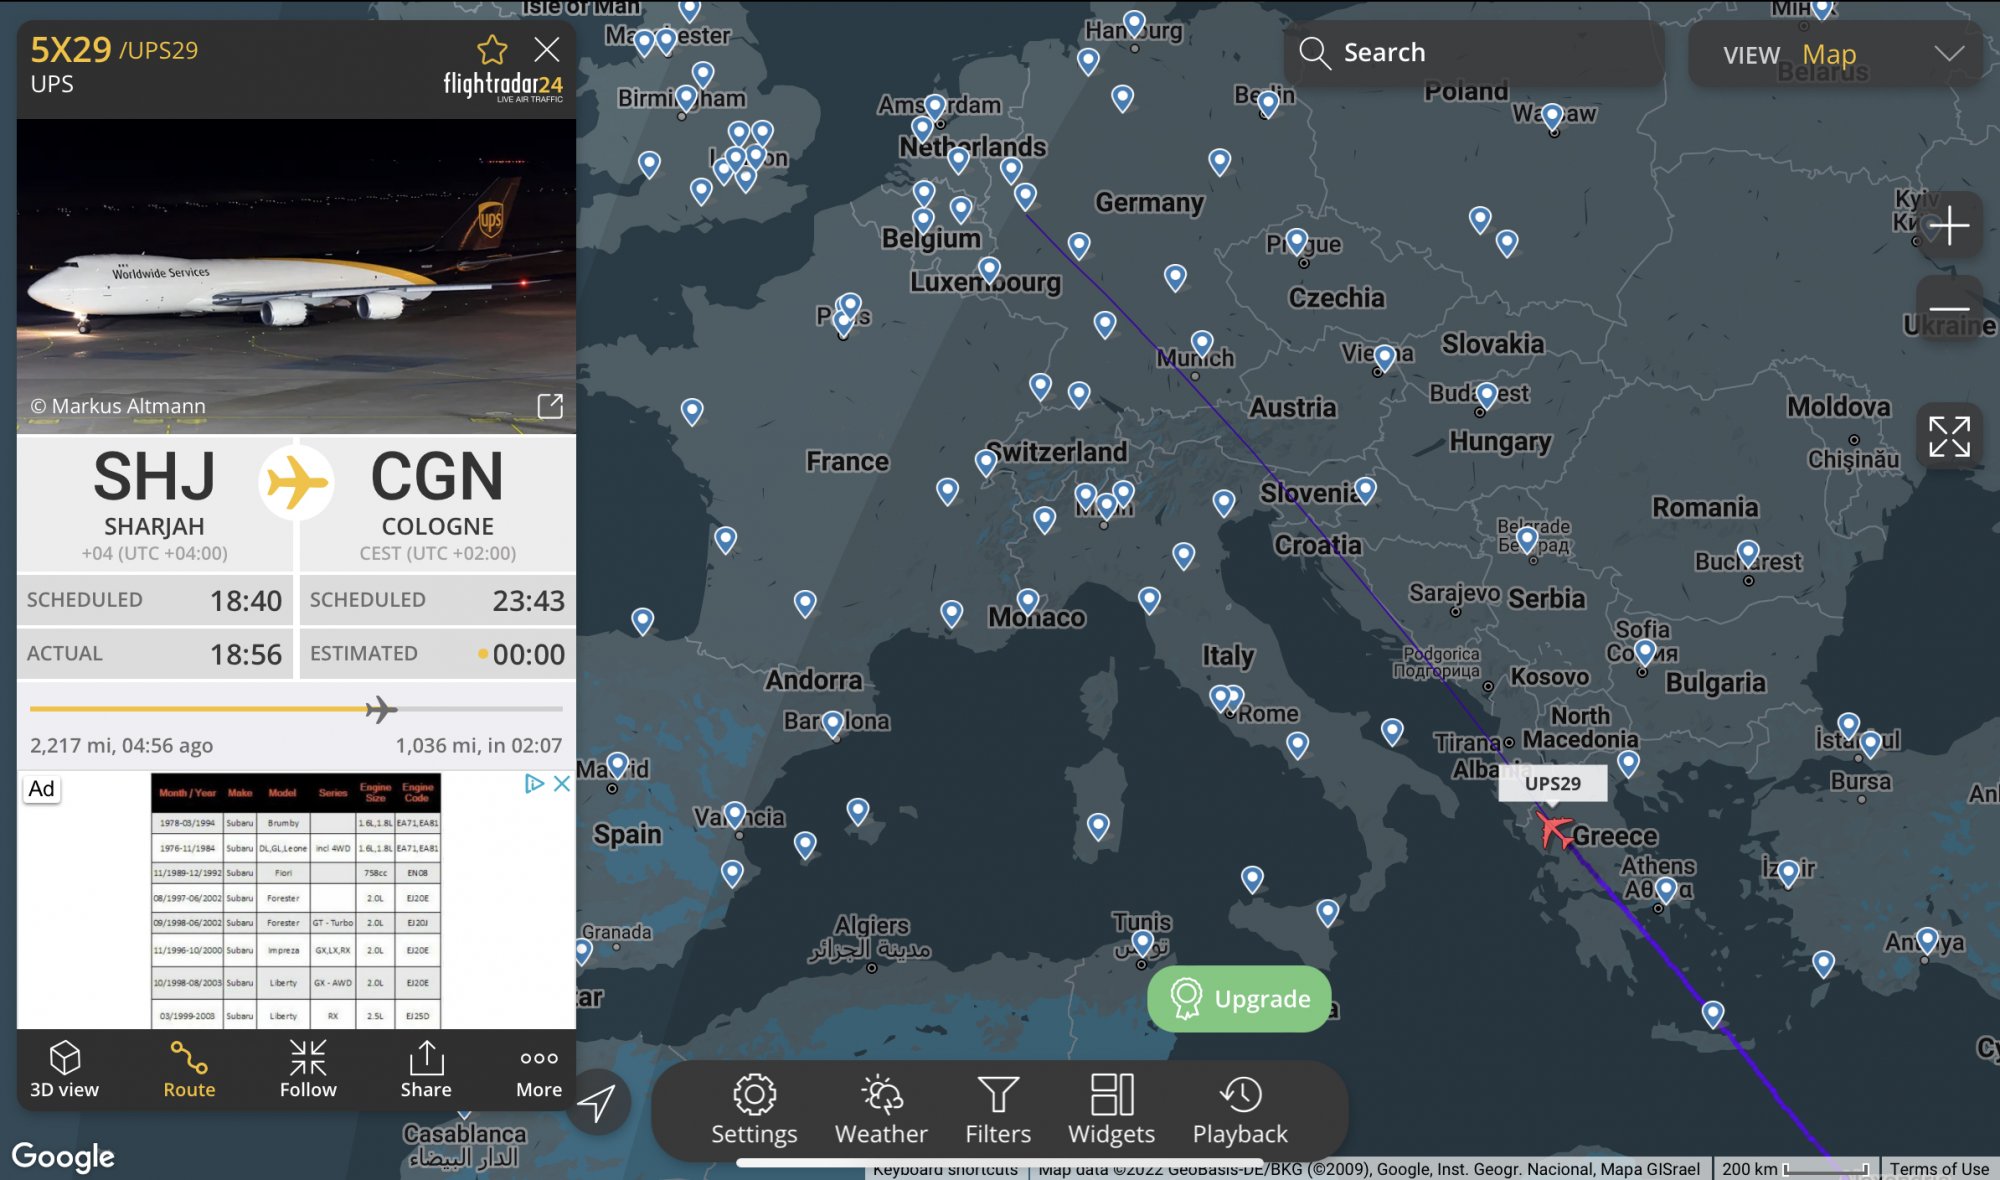Click the photo credit Markus Altmann
The height and width of the screenshot is (1180, 2000).
118,406
